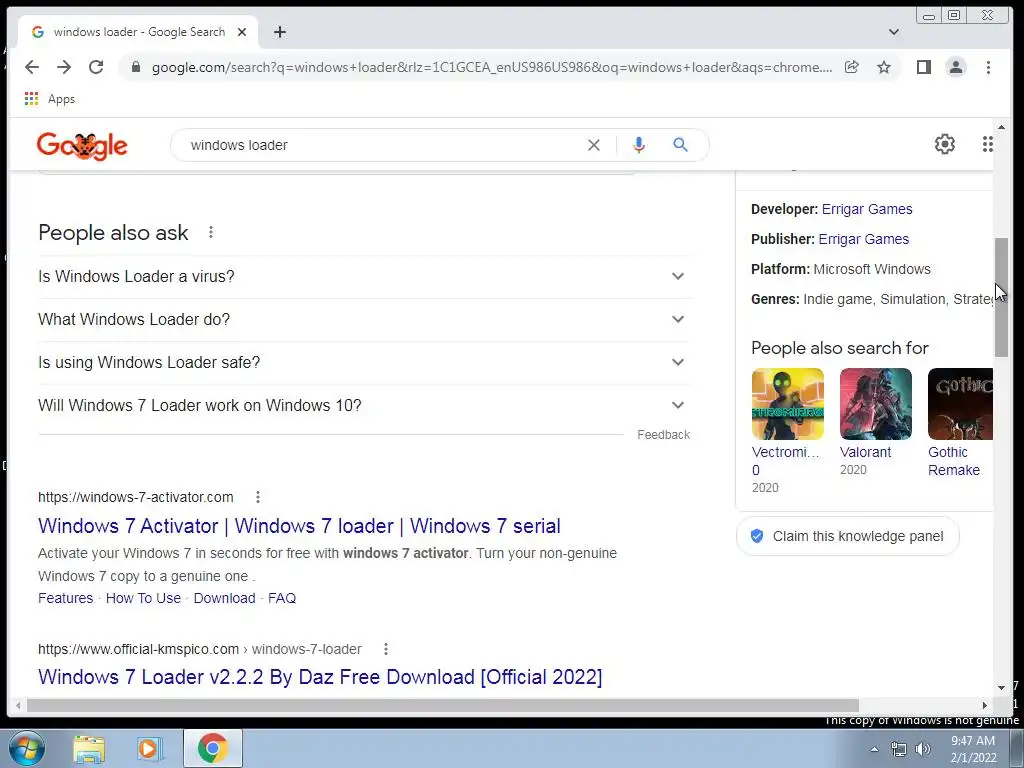
Task: Open Vectromirror 0 game thumbnail
Action: point(788,404)
